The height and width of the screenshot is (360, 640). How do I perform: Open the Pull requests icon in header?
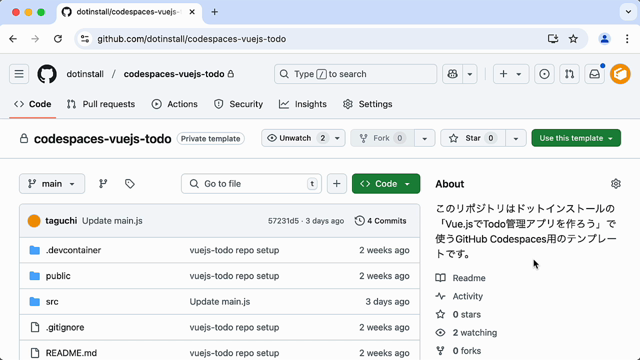(x=569, y=74)
